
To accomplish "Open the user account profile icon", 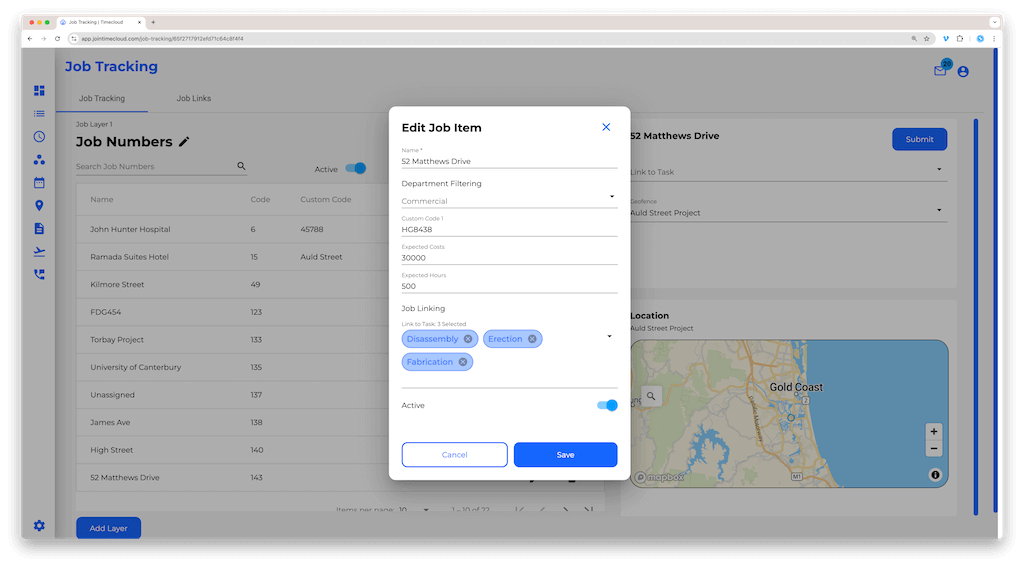I will [x=963, y=71].
